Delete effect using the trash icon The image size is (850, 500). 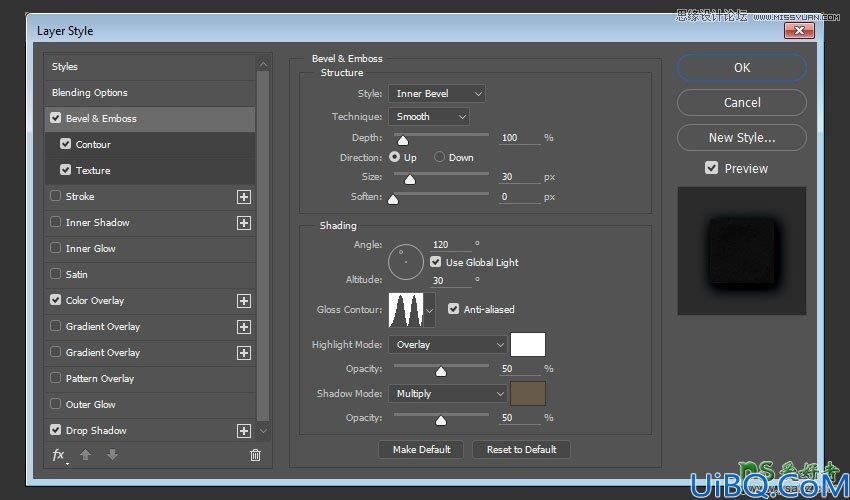click(255, 456)
